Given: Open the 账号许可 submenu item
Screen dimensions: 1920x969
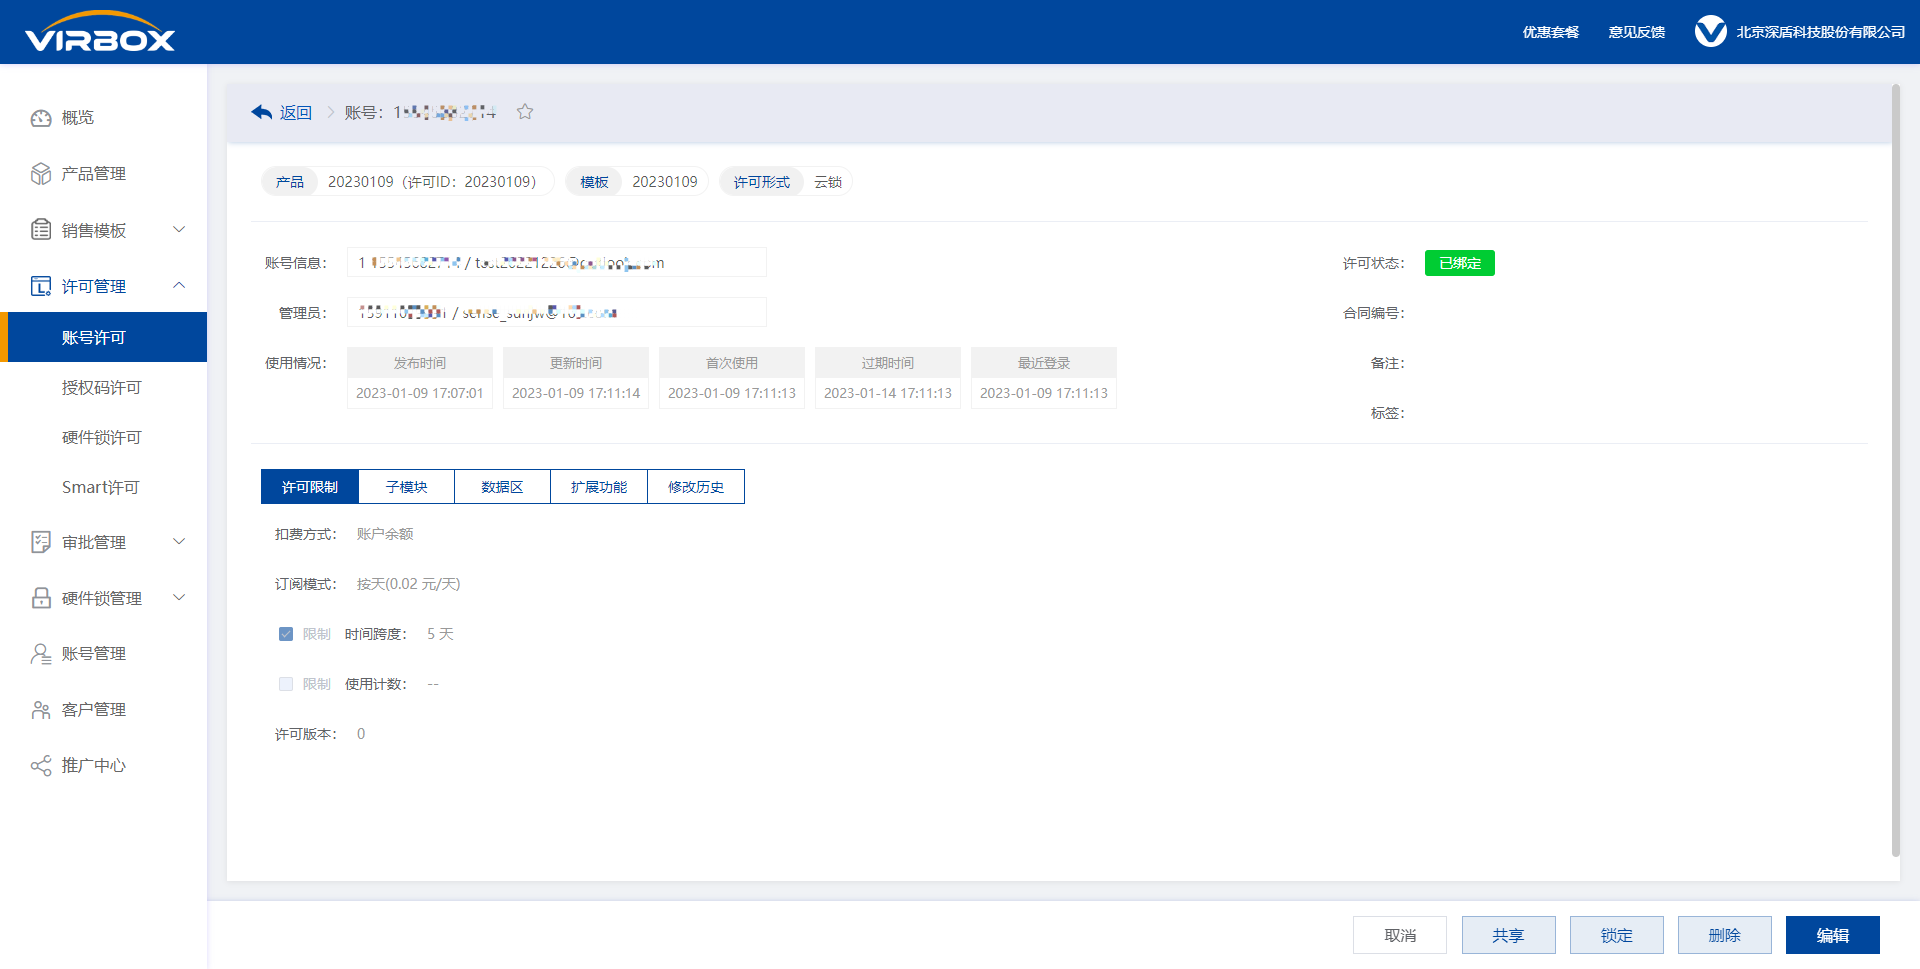Looking at the screenshot, I should coord(104,338).
